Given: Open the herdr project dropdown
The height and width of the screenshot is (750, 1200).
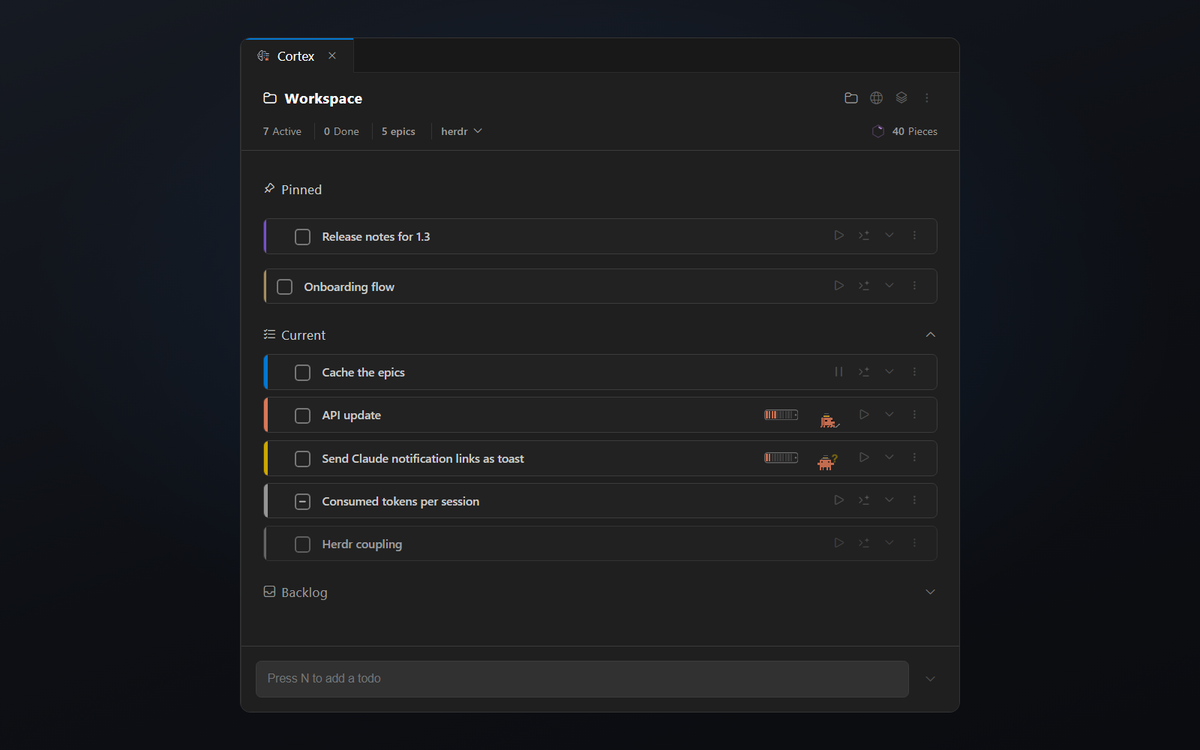Looking at the screenshot, I should (x=462, y=131).
